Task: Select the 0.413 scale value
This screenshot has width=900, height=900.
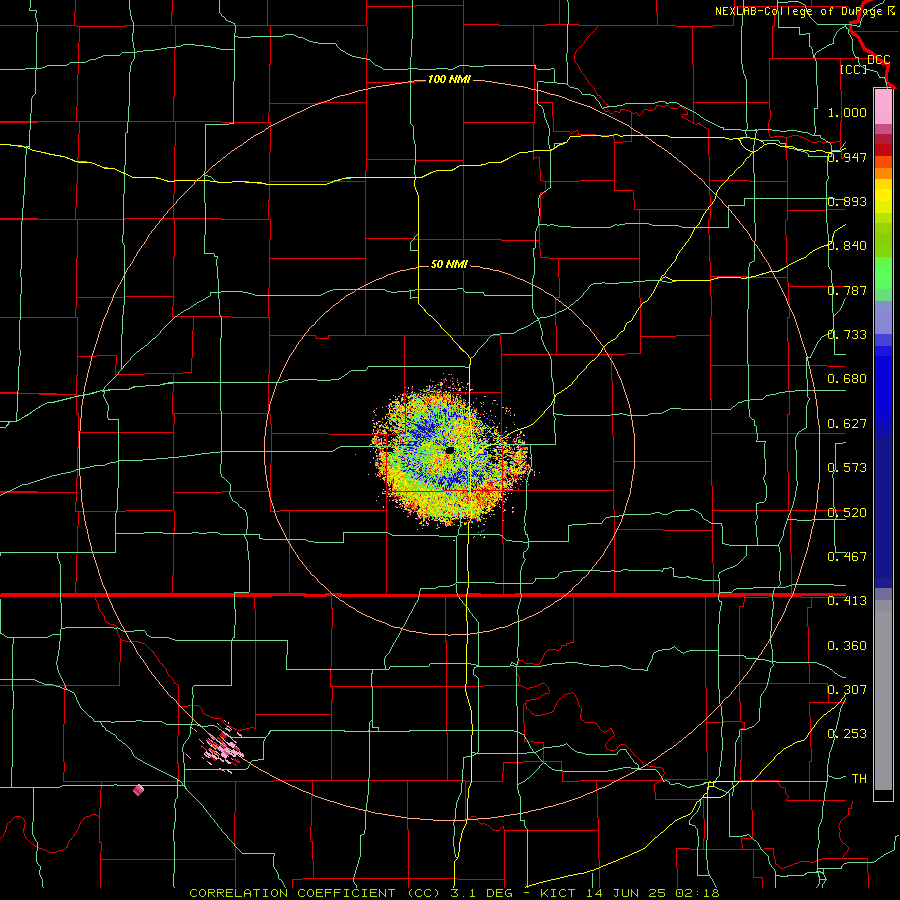Action: click(x=847, y=601)
